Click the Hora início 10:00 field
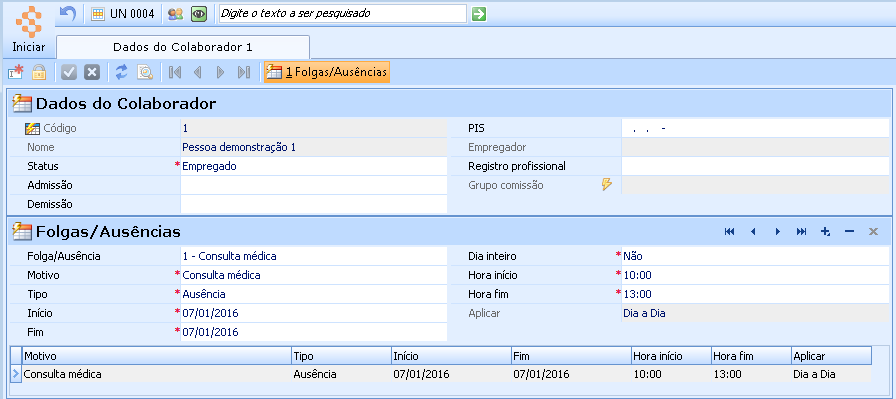 tap(755, 275)
